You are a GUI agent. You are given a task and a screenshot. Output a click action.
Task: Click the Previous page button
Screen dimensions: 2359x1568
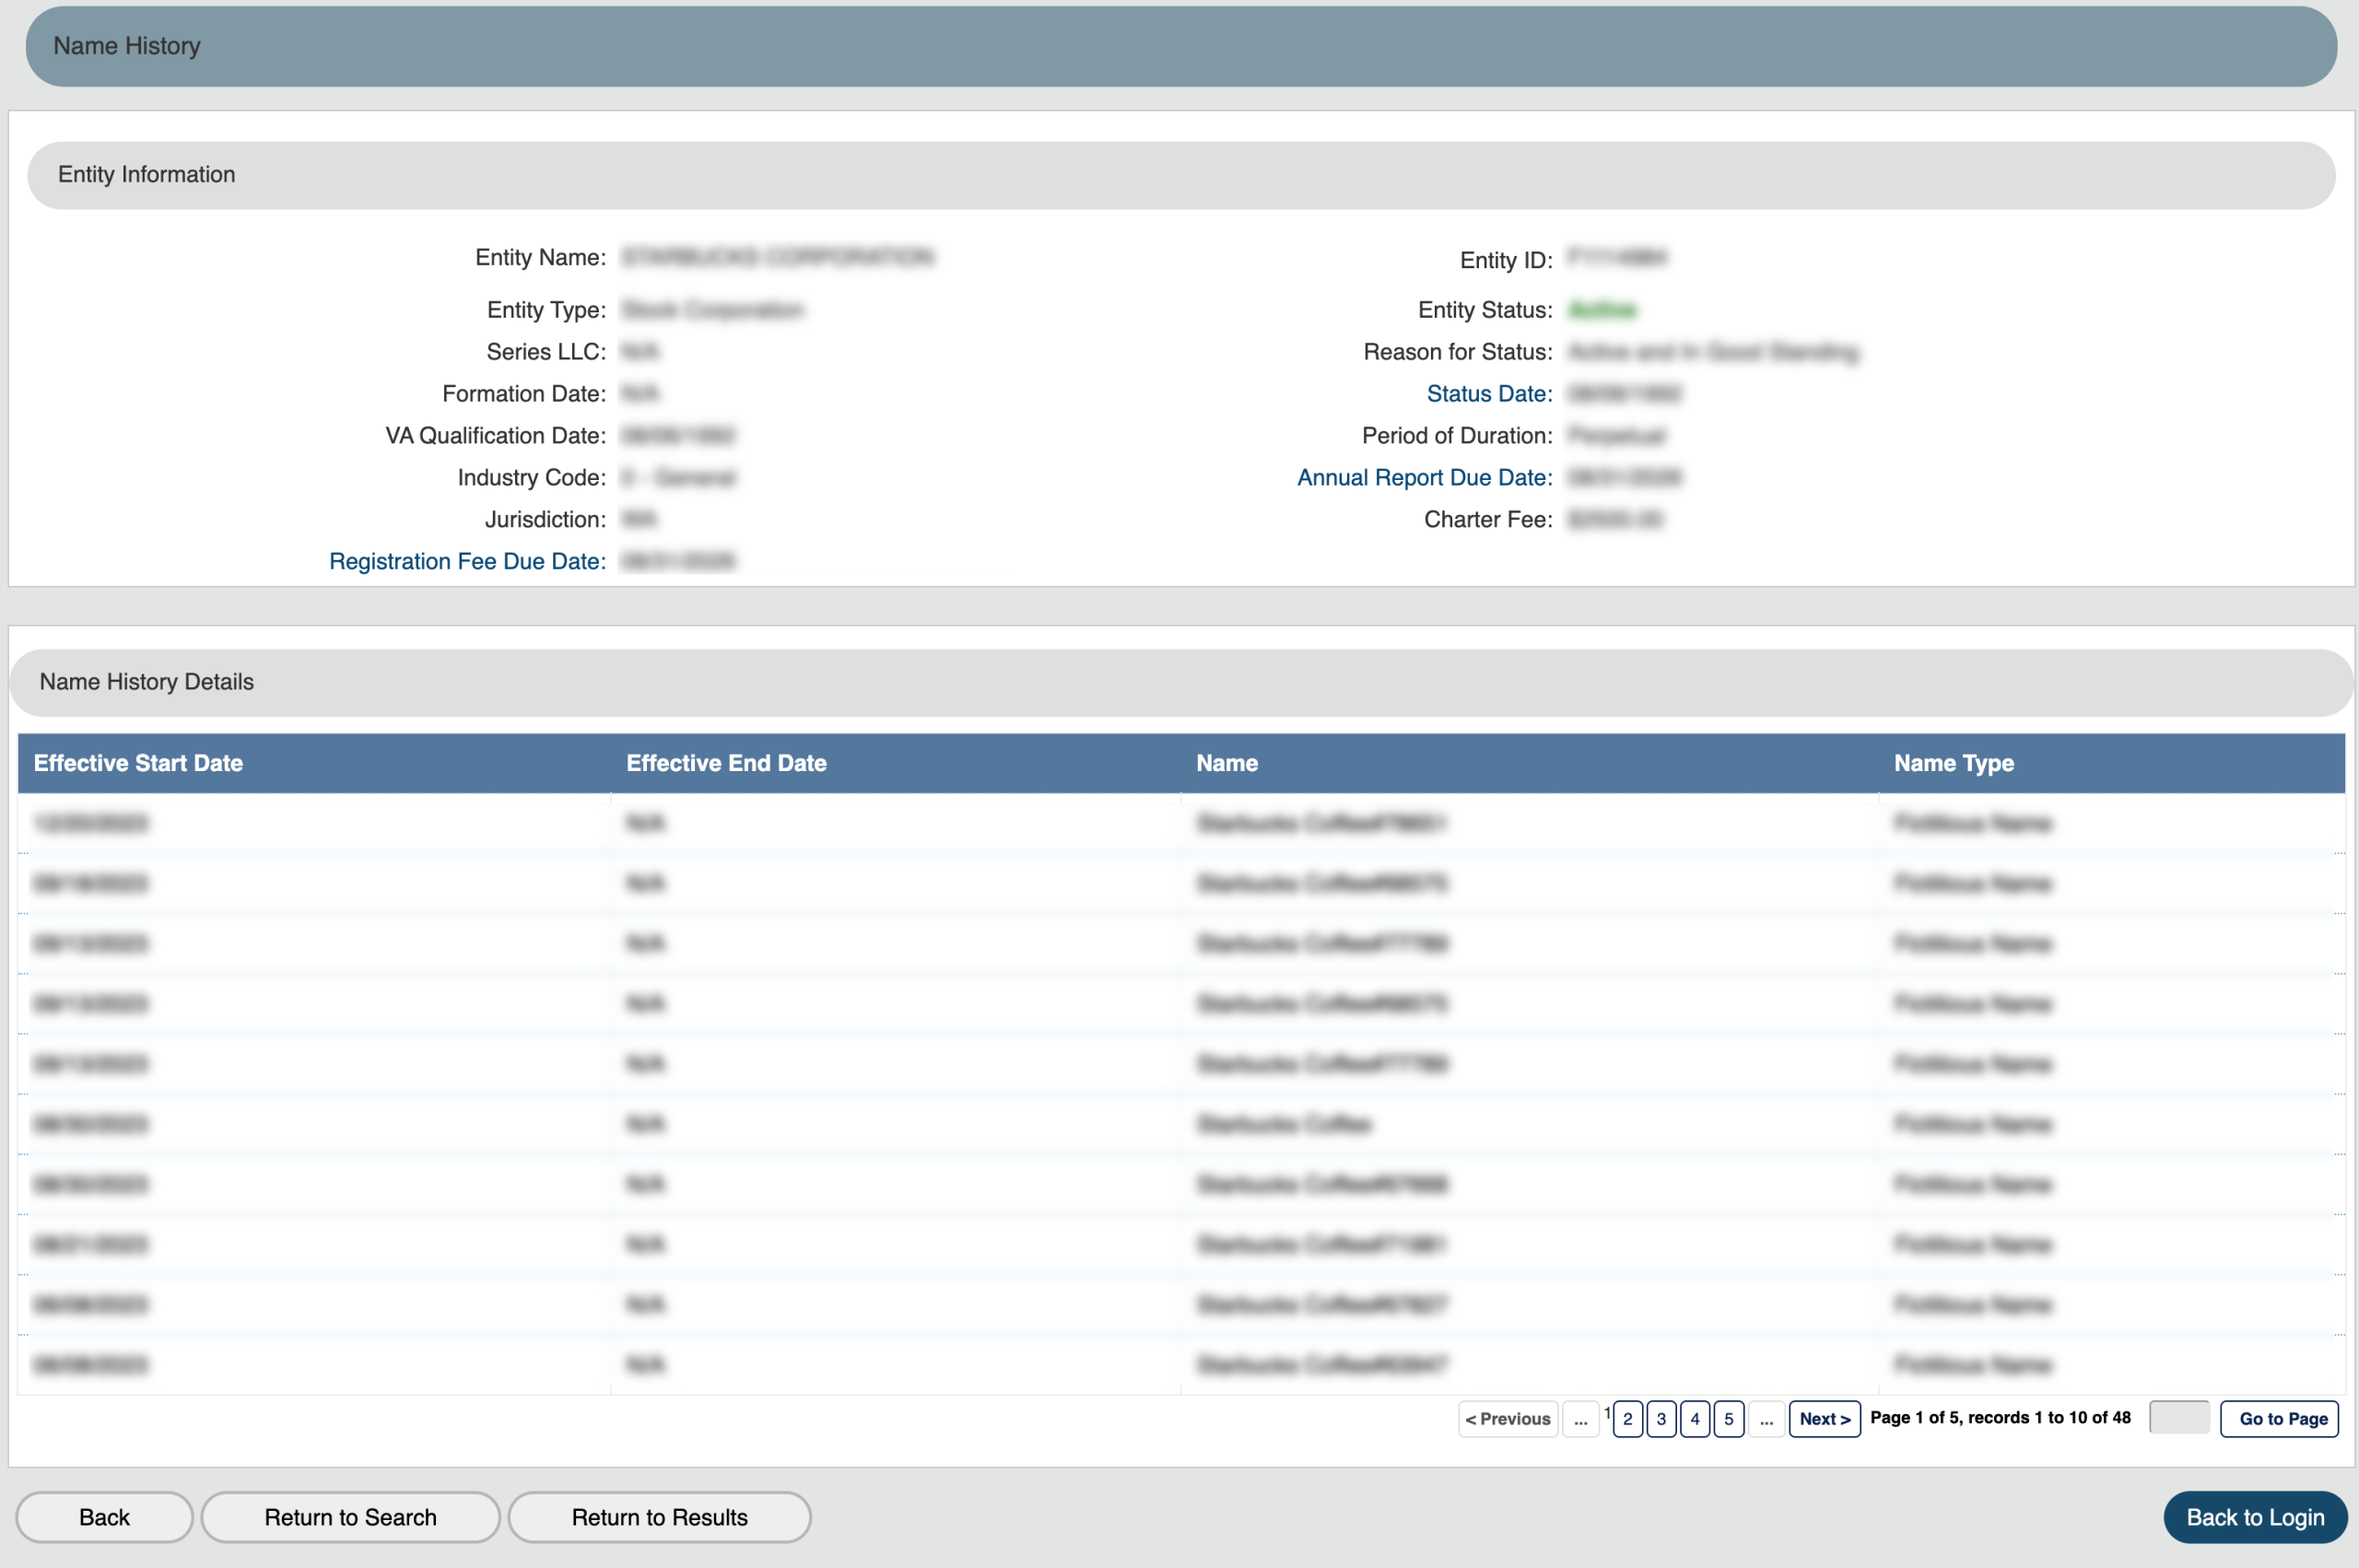1508,1419
